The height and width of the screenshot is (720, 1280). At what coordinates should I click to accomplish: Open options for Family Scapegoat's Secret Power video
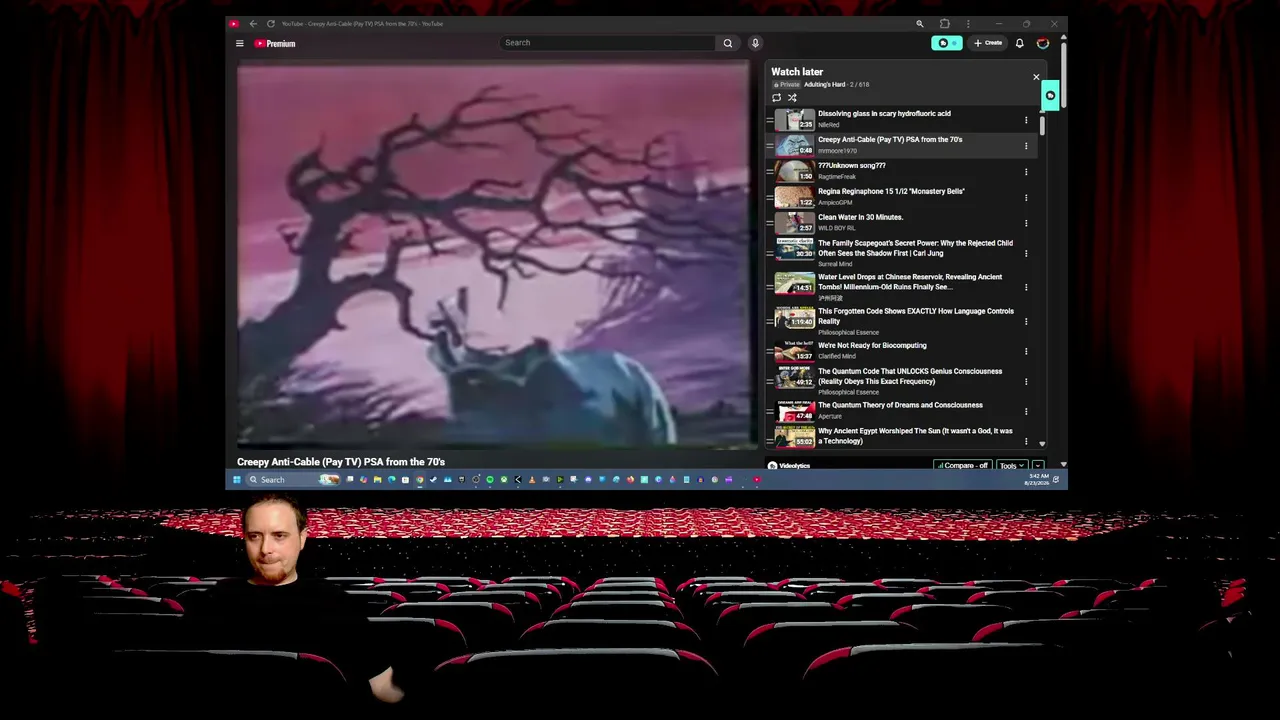[1025, 253]
